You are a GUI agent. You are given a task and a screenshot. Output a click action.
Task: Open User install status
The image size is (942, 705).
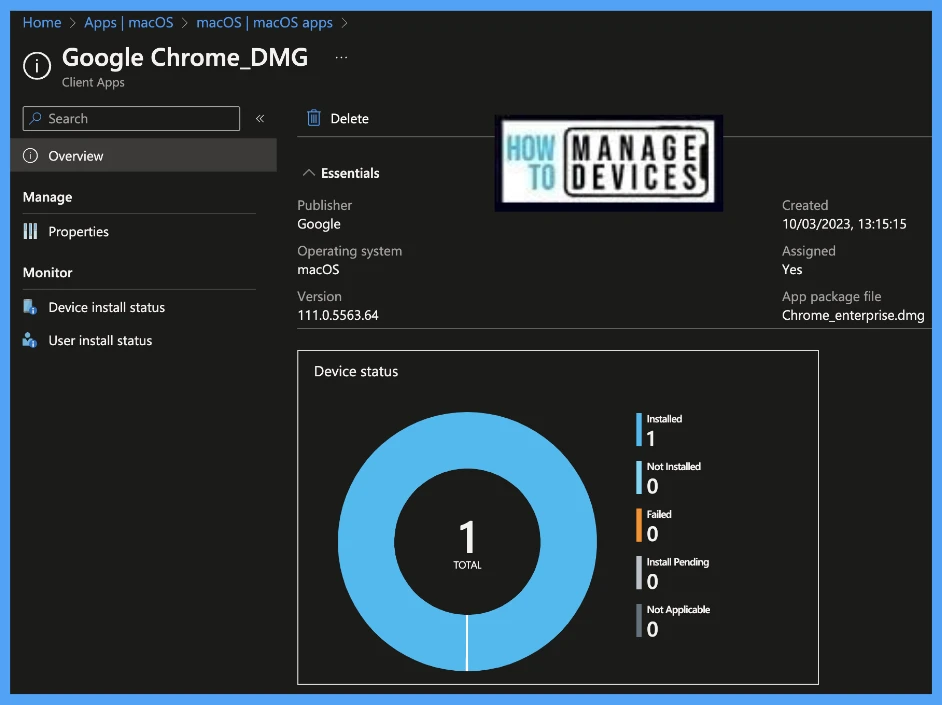100,340
